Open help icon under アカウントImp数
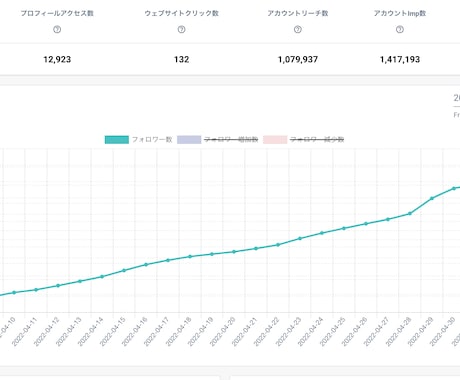 [x=400, y=30]
